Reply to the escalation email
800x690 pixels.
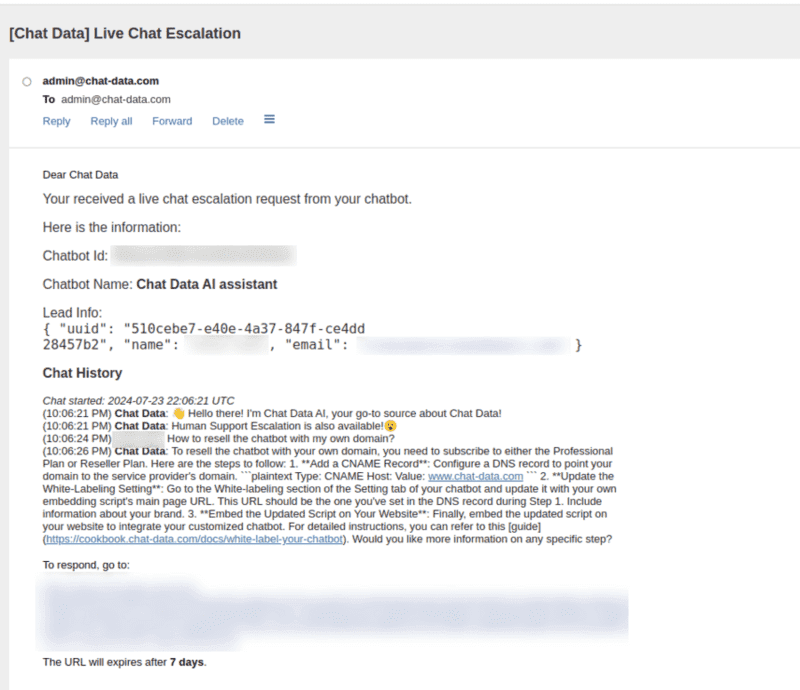[56, 120]
